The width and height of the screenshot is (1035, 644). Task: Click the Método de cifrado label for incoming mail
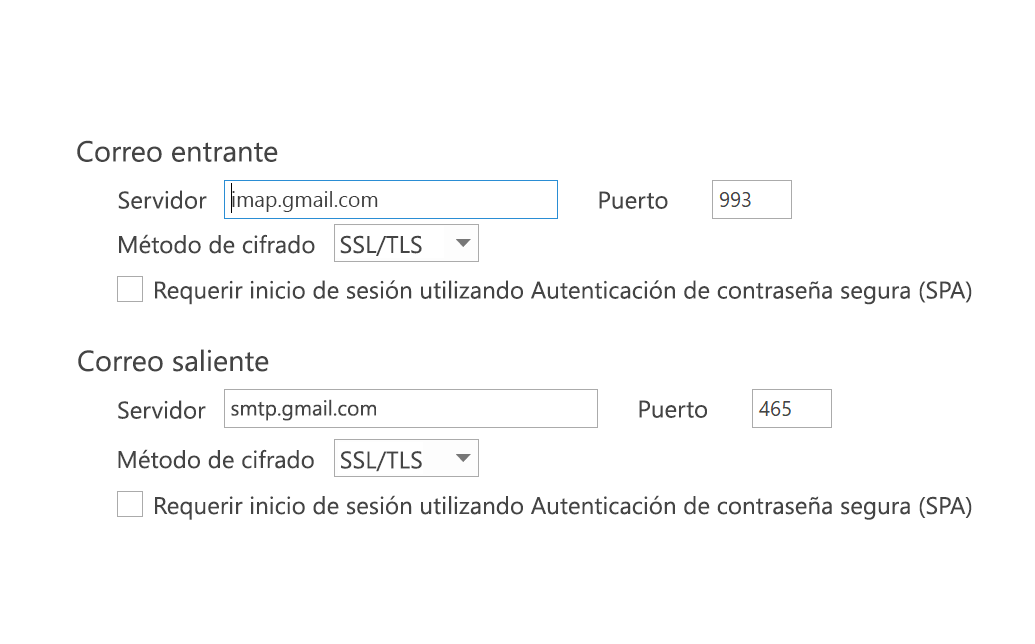[x=214, y=244]
